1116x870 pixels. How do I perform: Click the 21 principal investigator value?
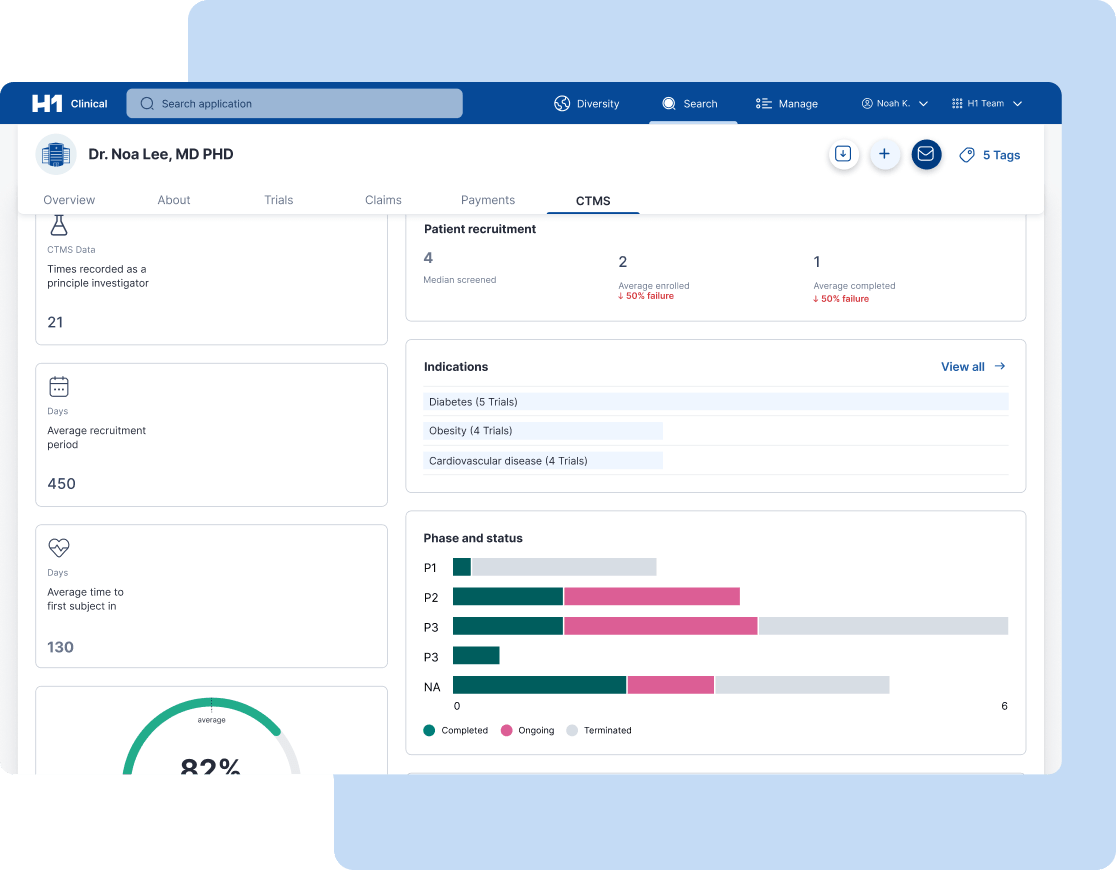pos(56,323)
